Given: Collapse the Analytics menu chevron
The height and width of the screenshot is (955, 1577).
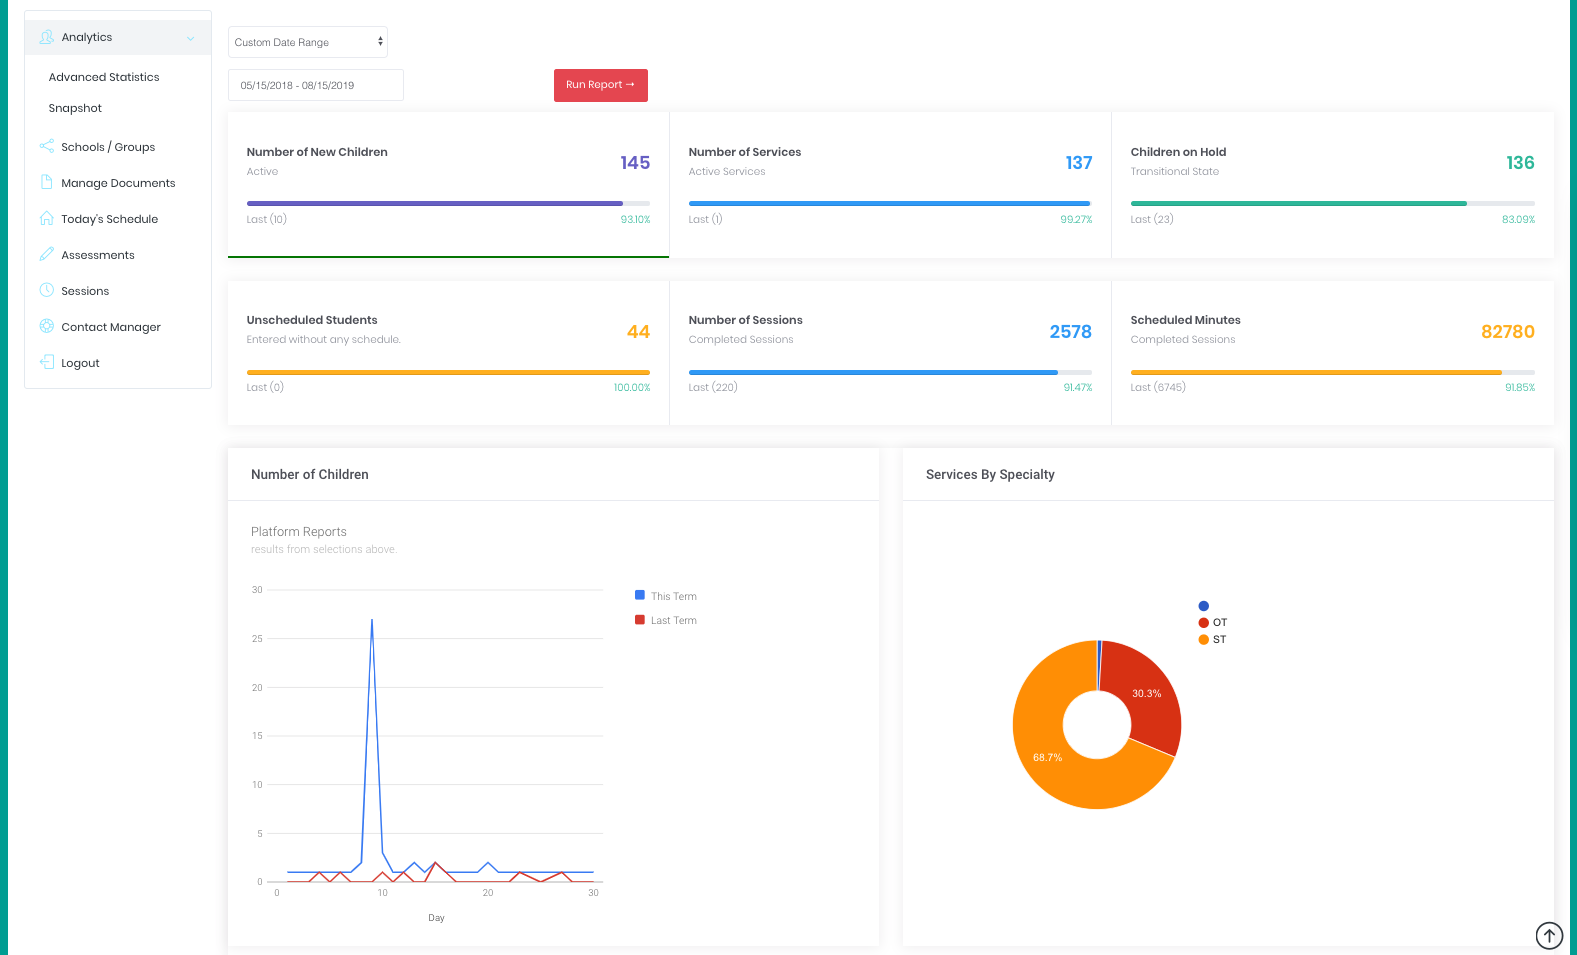Looking at the screenshot, I should pyautogui.click(x=190, y=38).
